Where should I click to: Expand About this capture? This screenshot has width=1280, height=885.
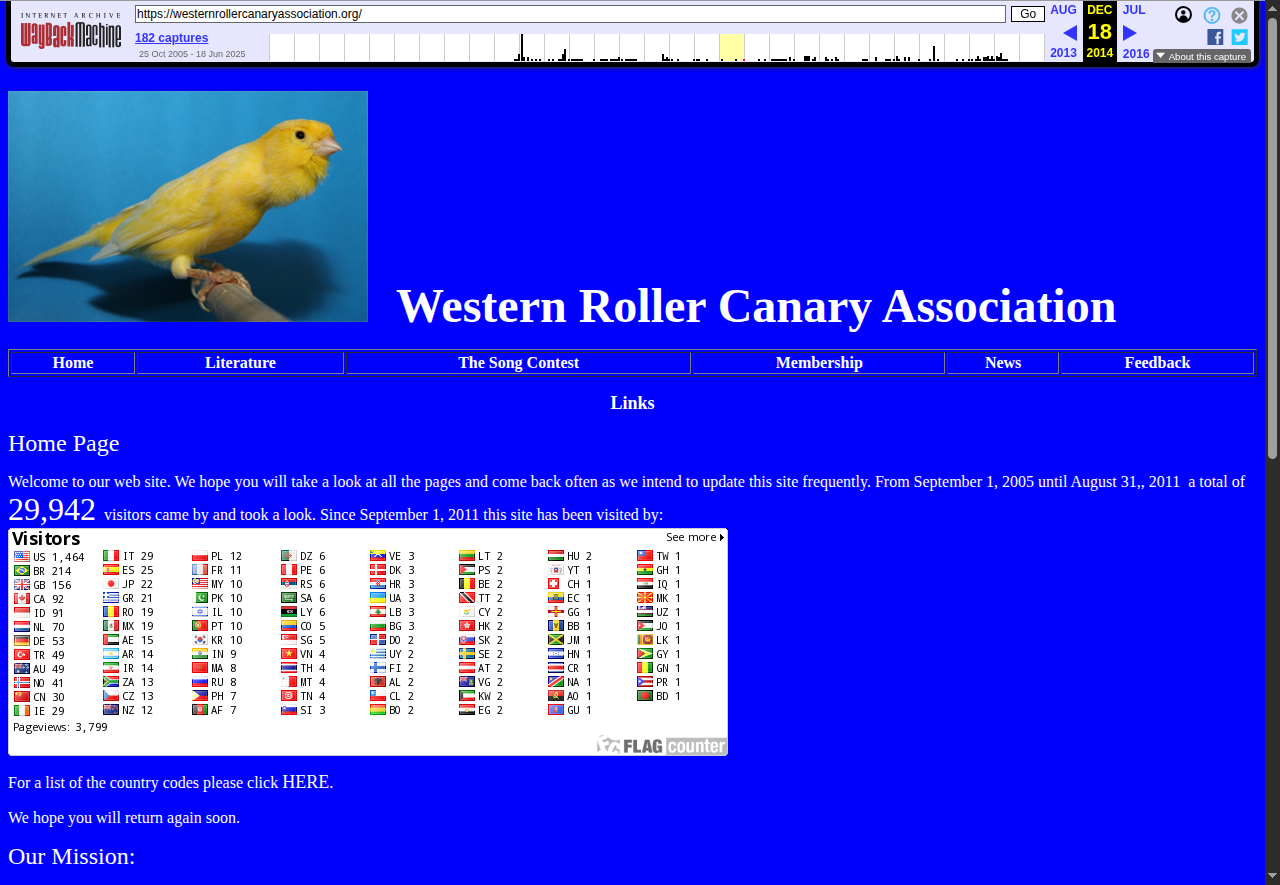click(1201, 56)
